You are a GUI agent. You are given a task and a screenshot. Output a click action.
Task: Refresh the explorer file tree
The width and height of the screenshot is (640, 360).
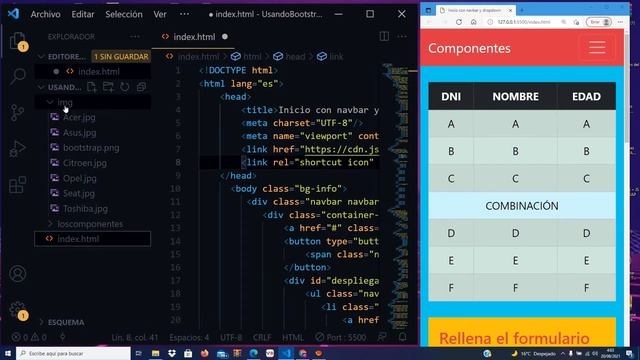[125, 87]
